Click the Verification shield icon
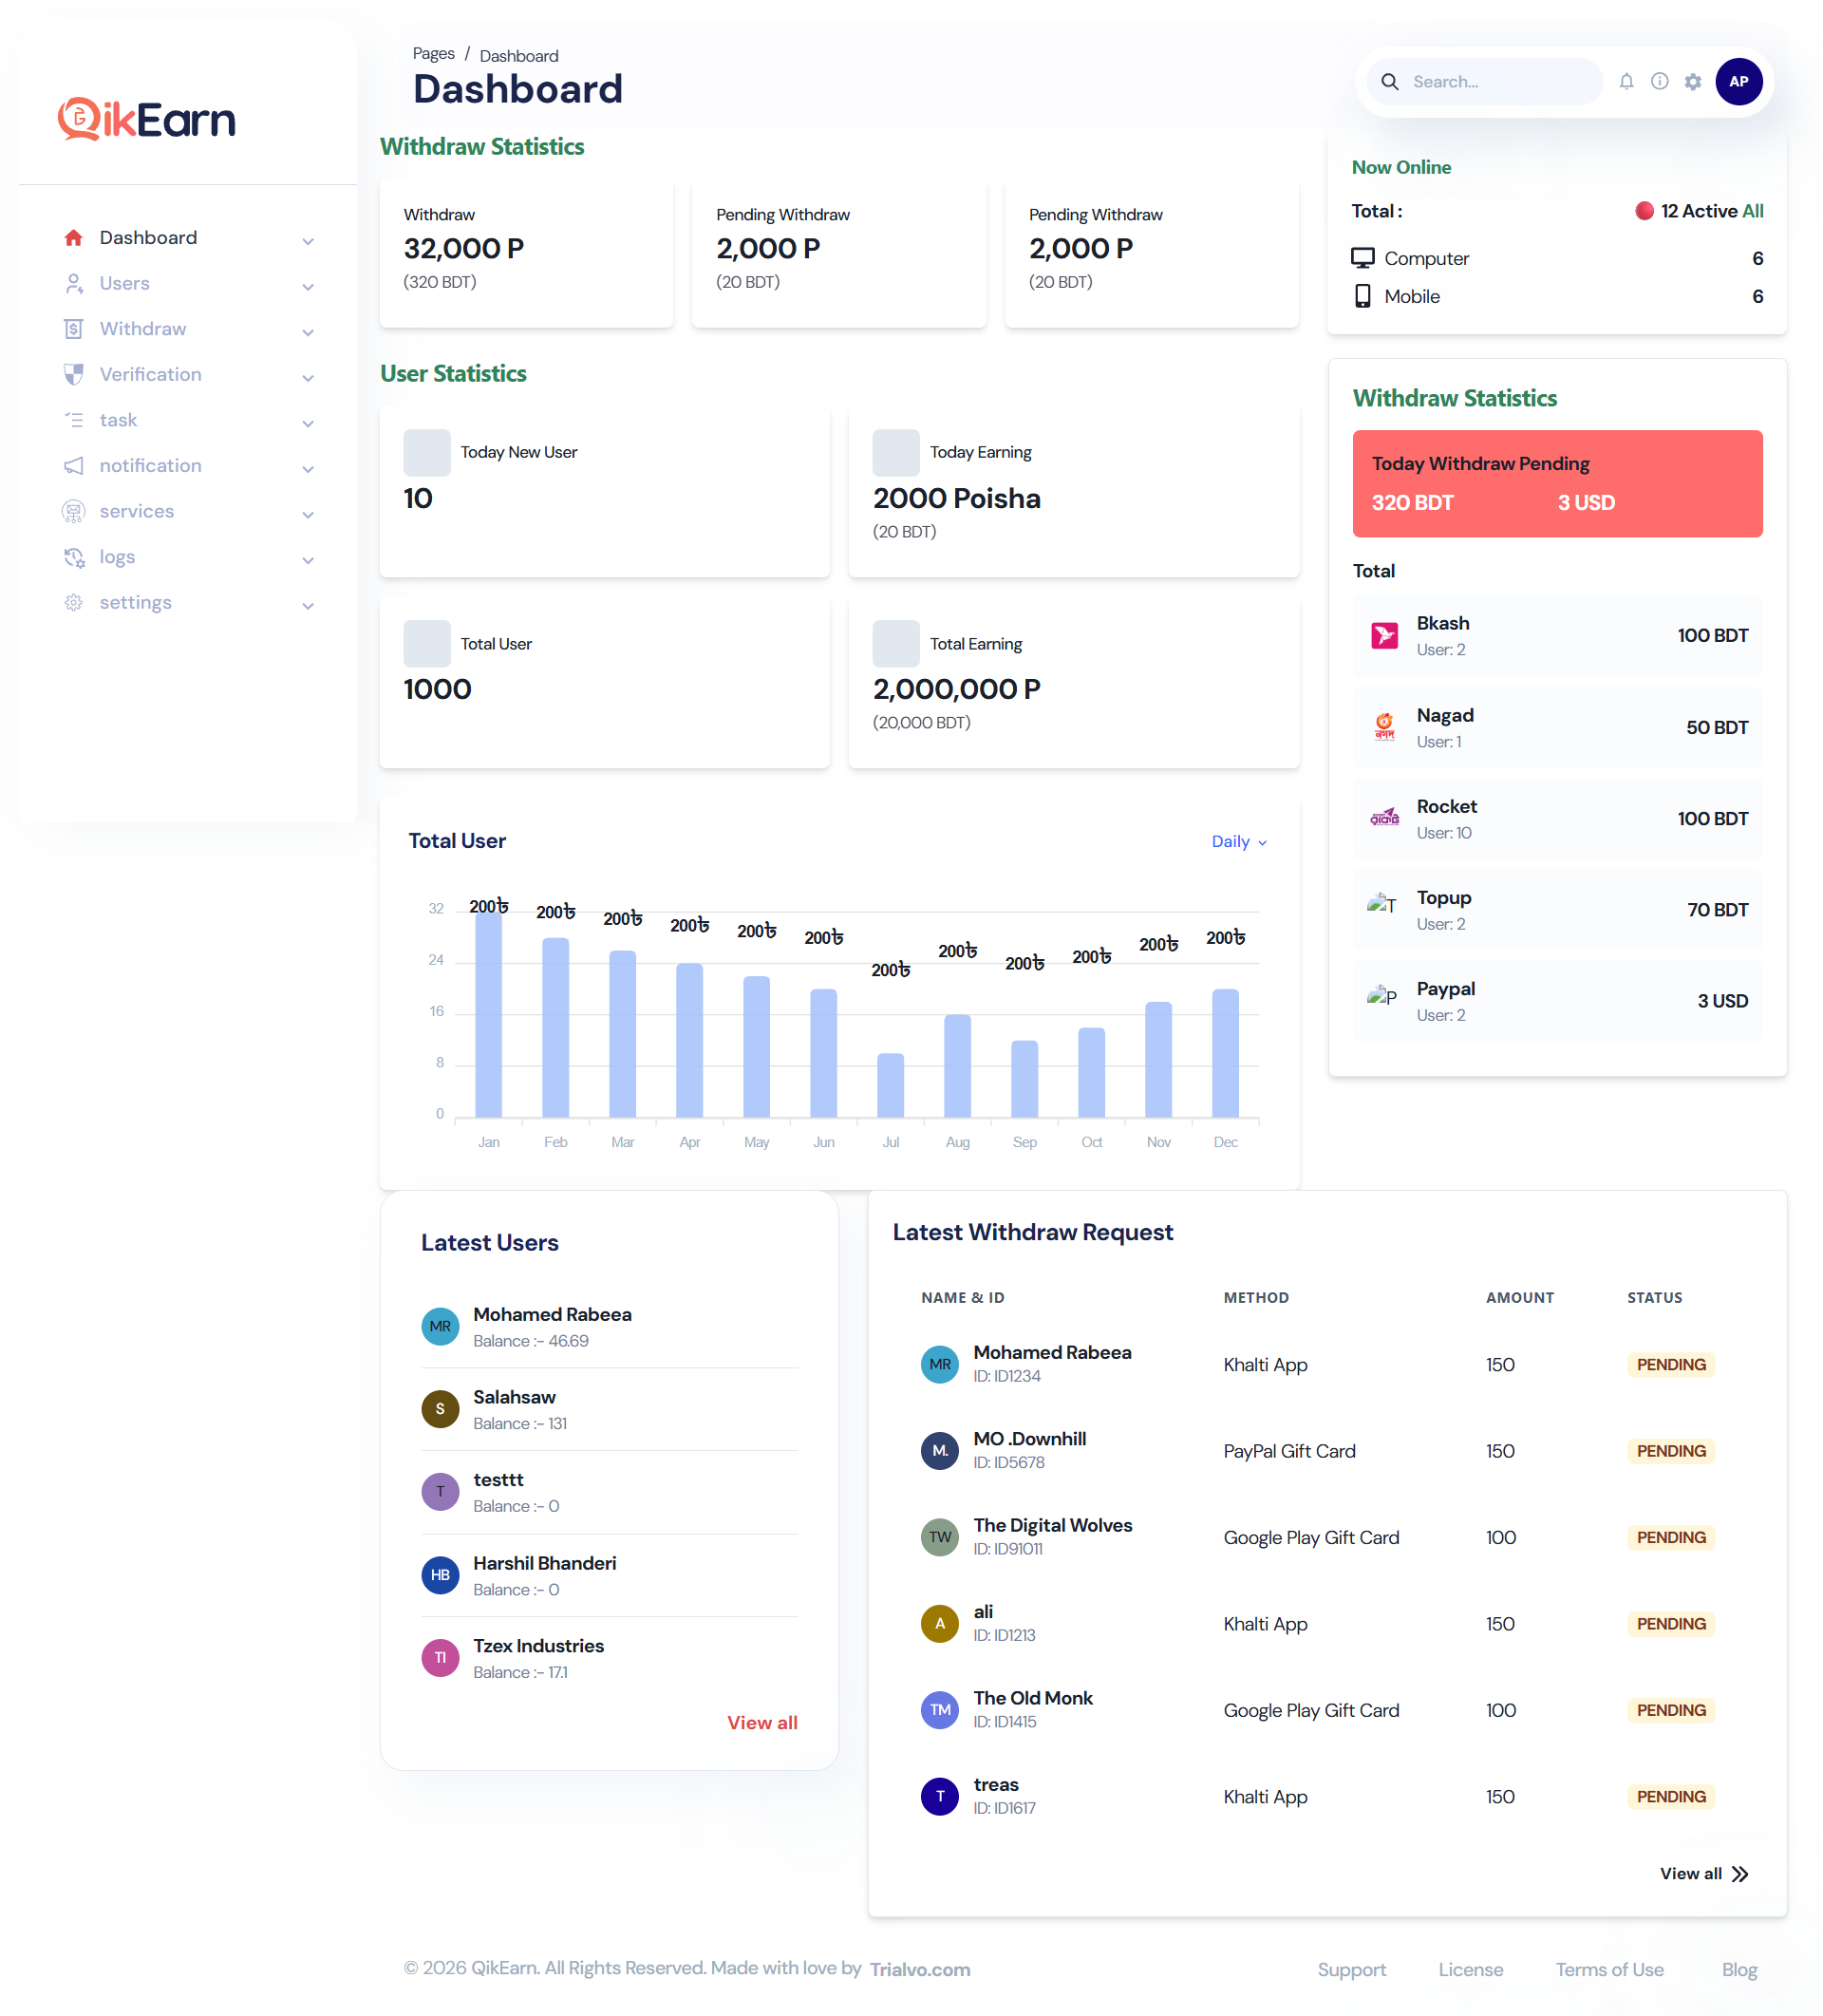This screenshot has width=1823, height=2016. pyautogui.click(x=73, y=375)
